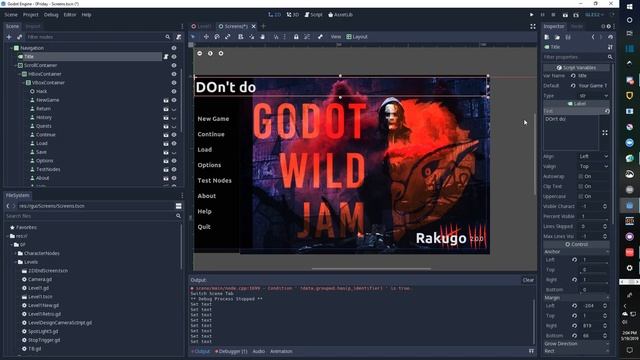
Task: Save resource icon in Inspector
Action: click(x=568, y=37)
